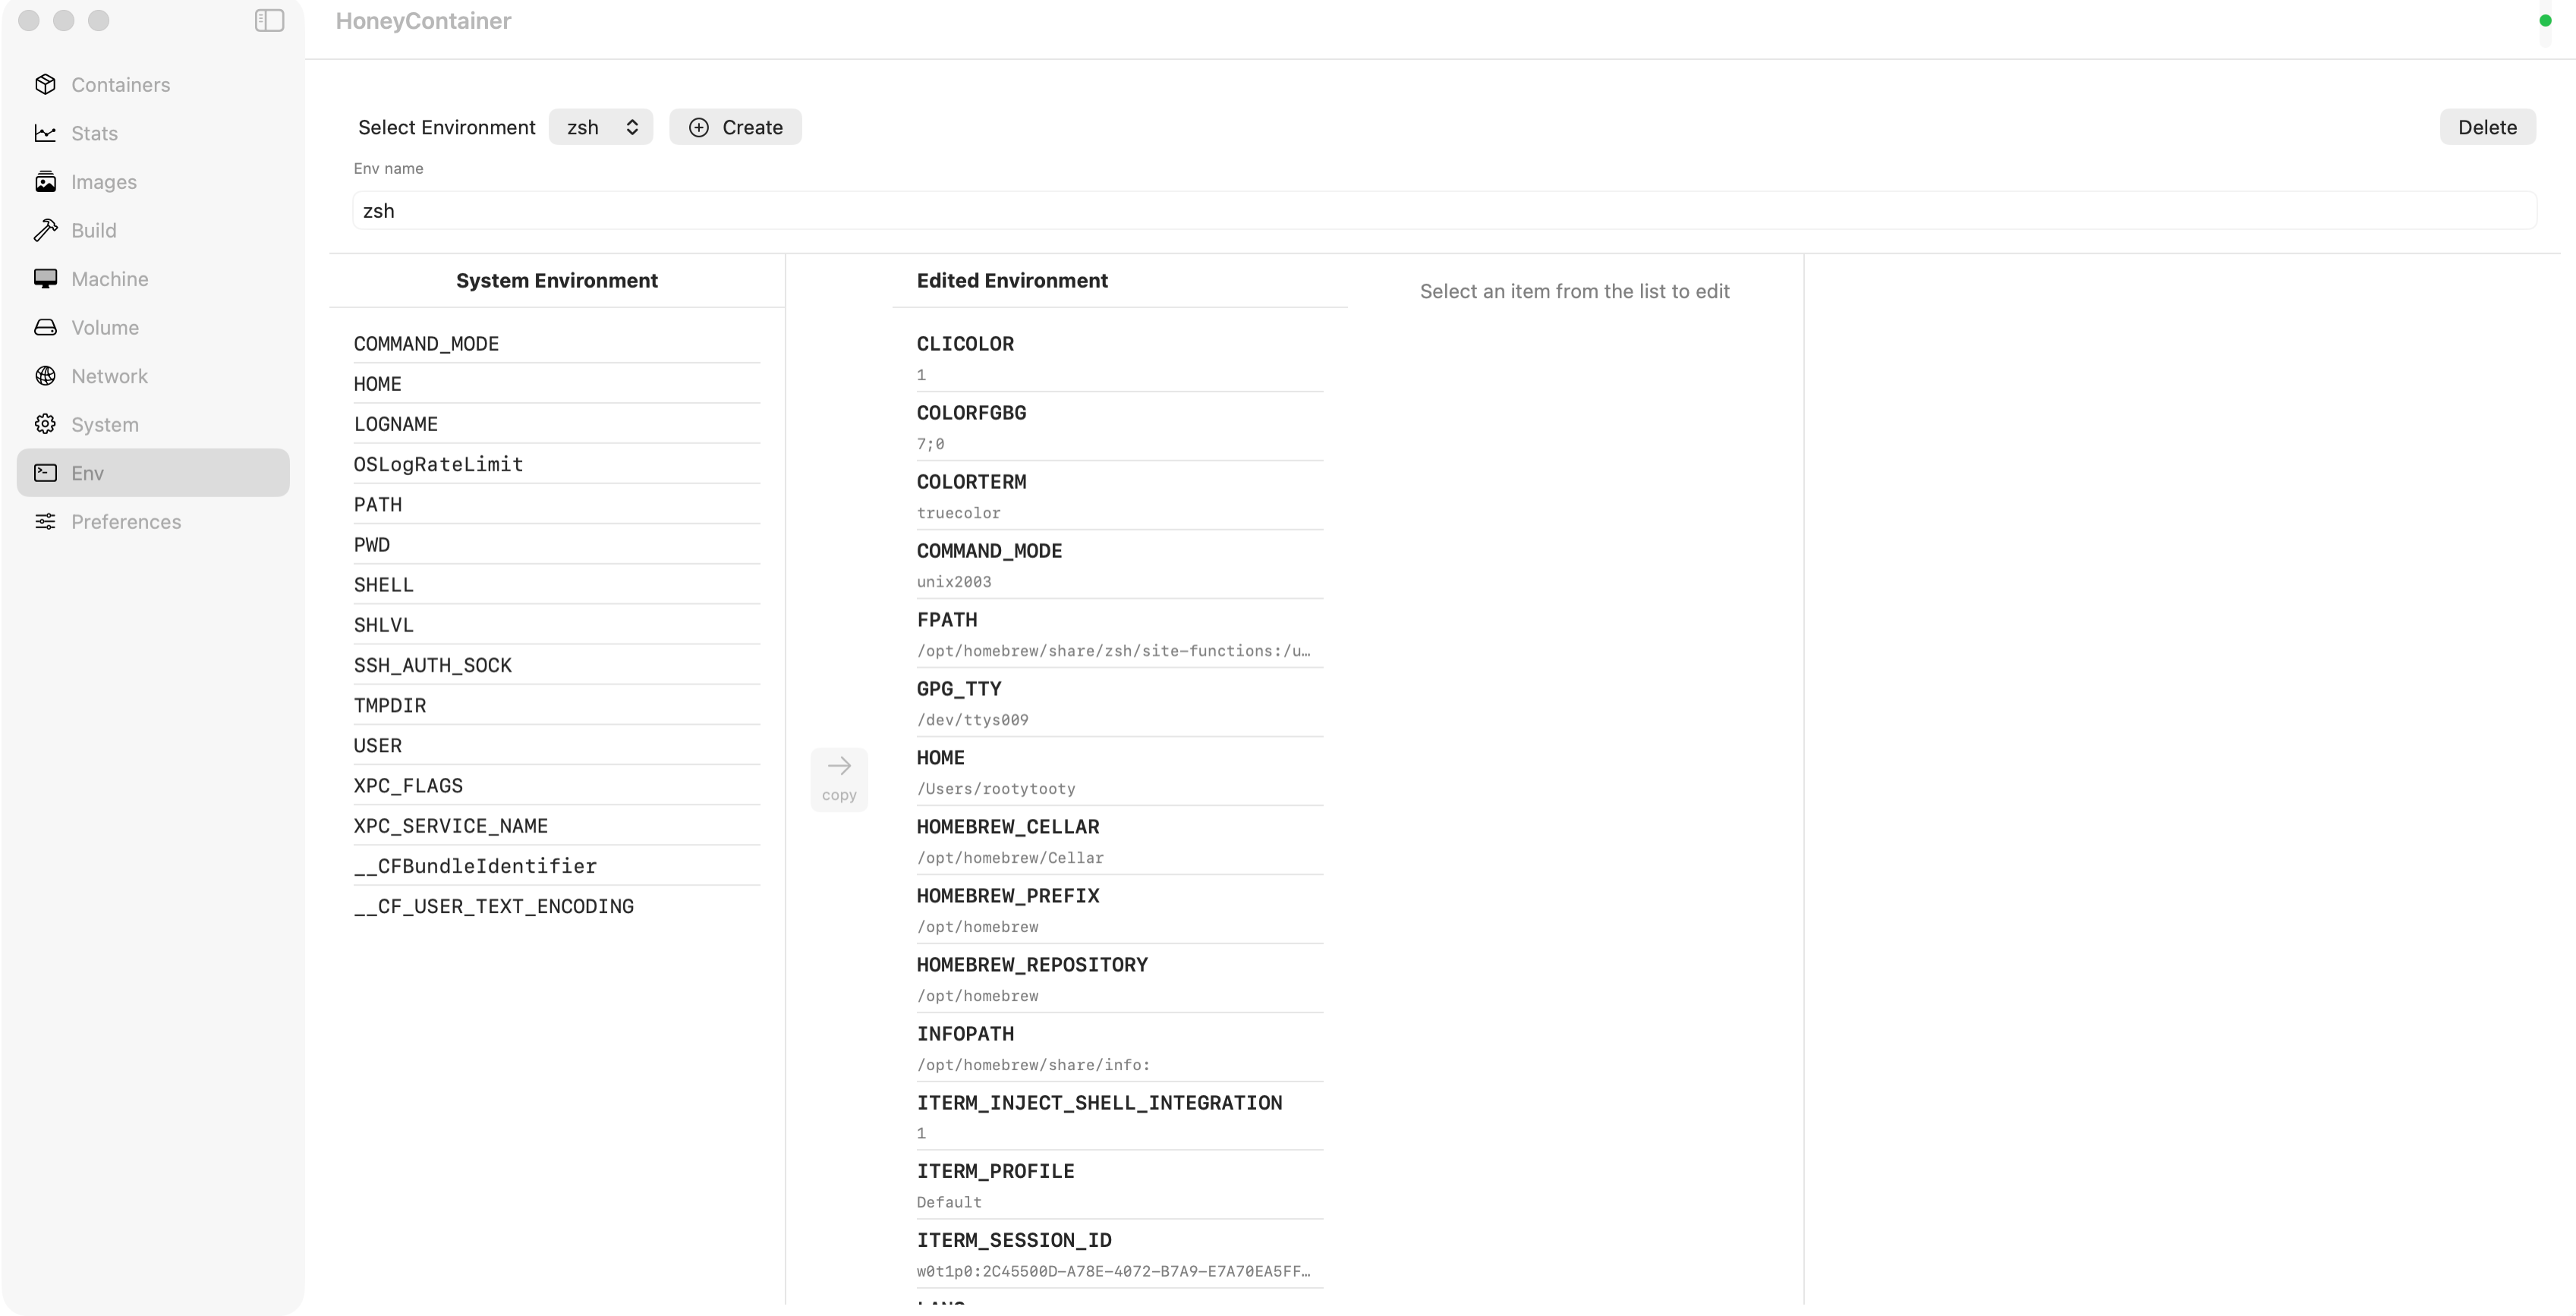Edit HOMEBREW_PREFIX entry
Viewport: 2576px width, 1316px height.
pos(1120,910)
